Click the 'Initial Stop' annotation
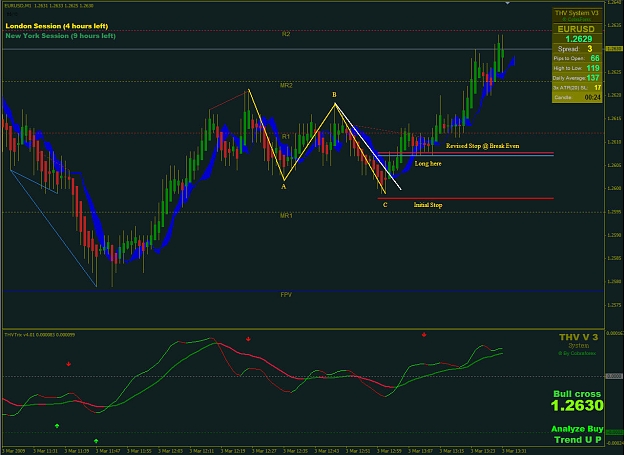 click(428, 205)
